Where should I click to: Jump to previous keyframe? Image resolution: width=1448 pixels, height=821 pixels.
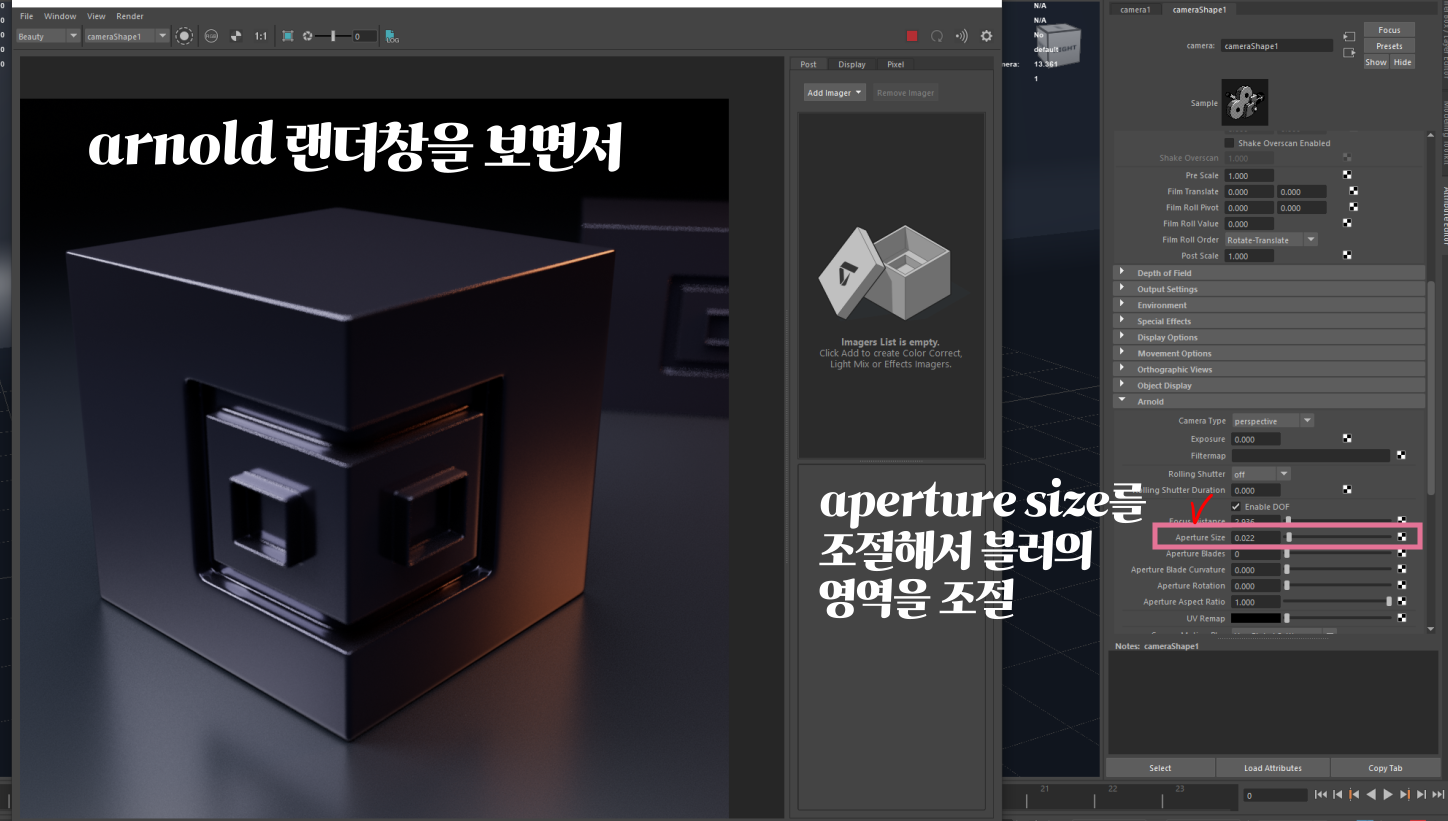[1355, 794]
